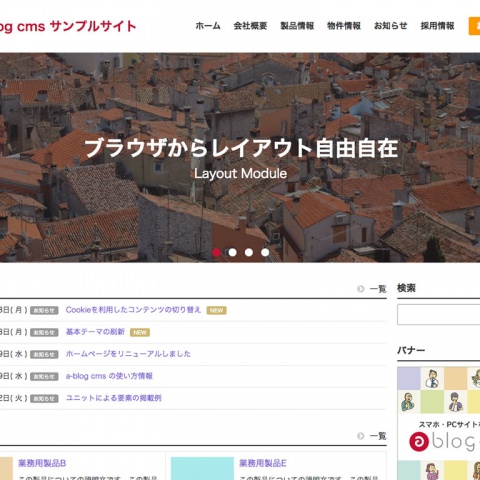Image resolution: width=480 pixels, height=480 pixels.
Task: Switch to the fourth slide dot
Action: point(265,252)
